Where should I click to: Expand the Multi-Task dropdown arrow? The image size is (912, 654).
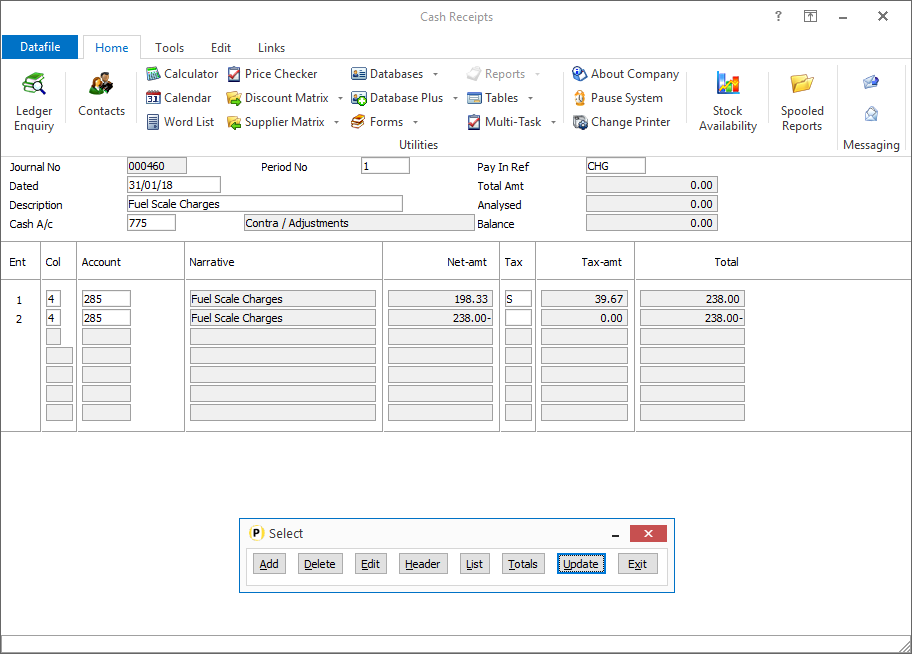[553, 122]
